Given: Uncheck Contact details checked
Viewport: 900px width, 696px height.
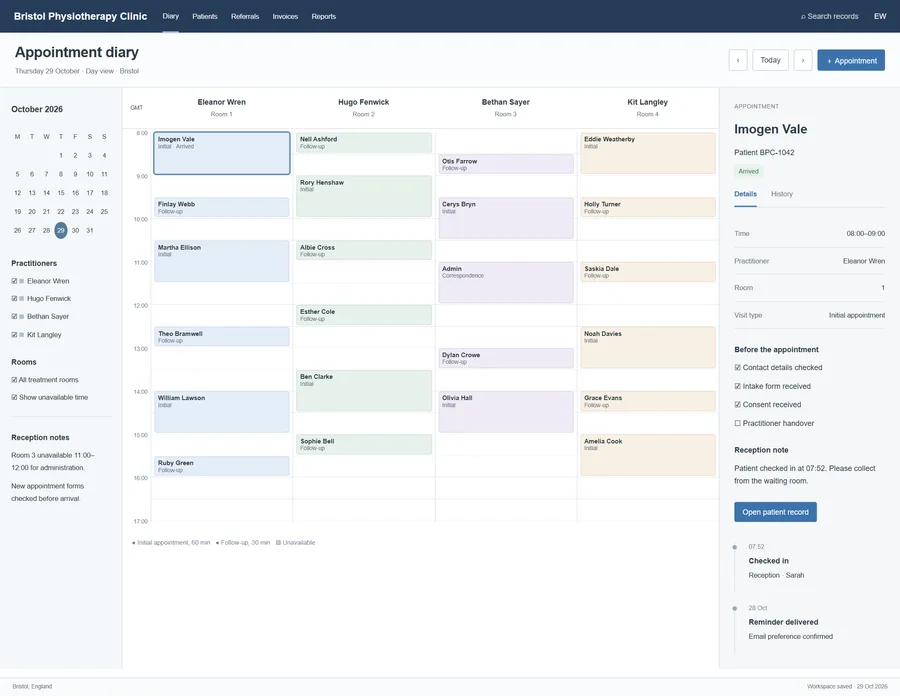Looking at the screenshot, I should click(738, 367).
